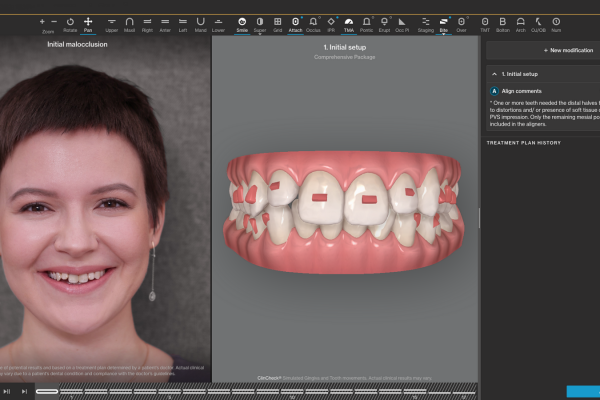
Task: Click the first stage on the timeline
Action: pos(47,391)
